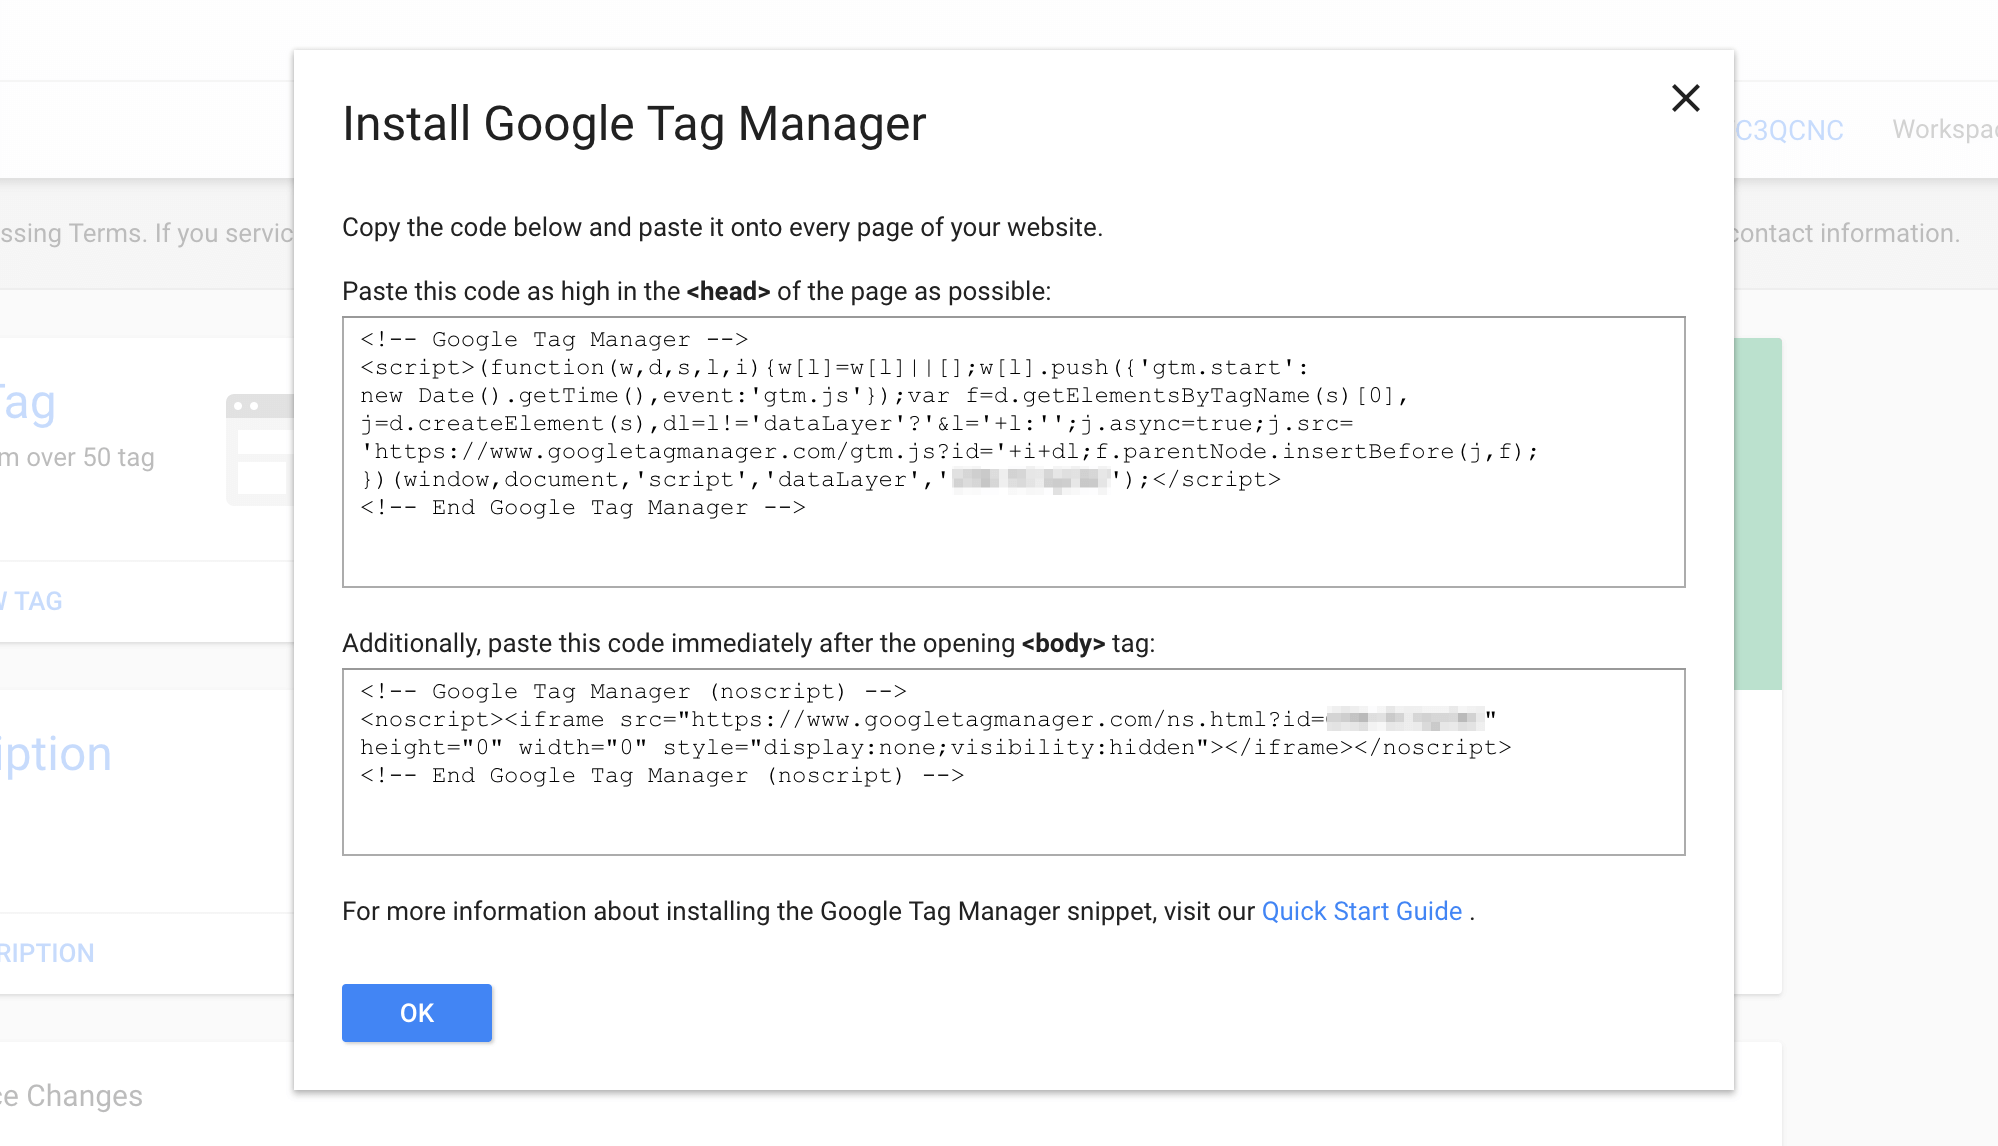The height and width of the screenshot is (1146, 1998).
Task: Switch to the Workspace tab
Action: coord(1944,129)
